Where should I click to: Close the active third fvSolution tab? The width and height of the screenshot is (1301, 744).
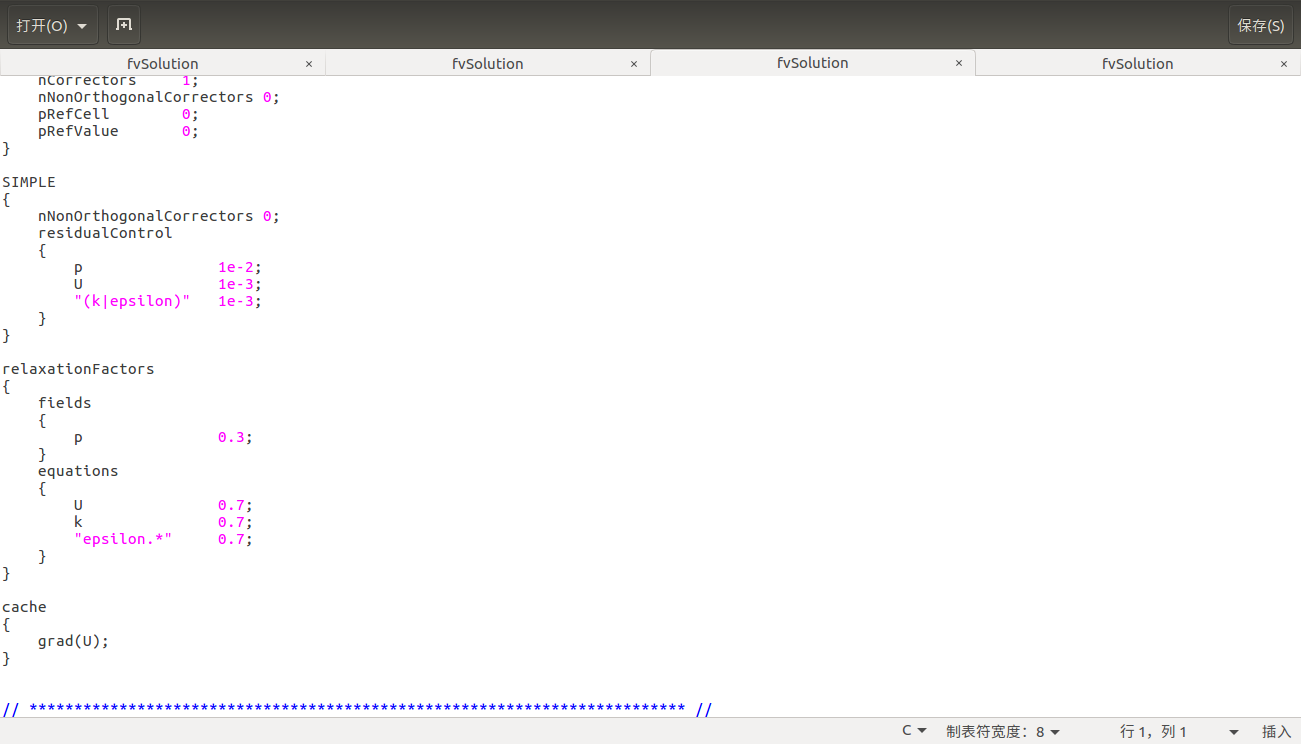[958, 63]
